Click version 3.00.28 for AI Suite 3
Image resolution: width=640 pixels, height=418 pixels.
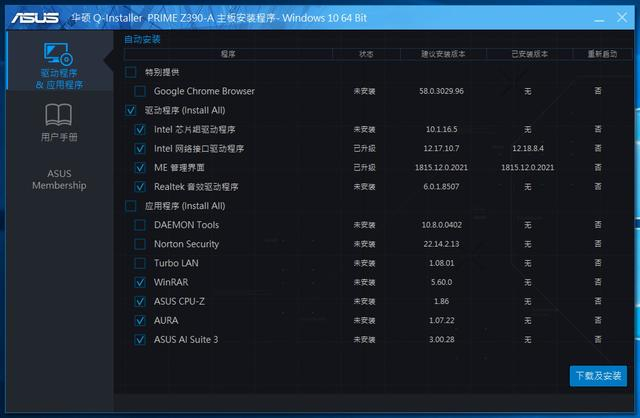[442, 340]
